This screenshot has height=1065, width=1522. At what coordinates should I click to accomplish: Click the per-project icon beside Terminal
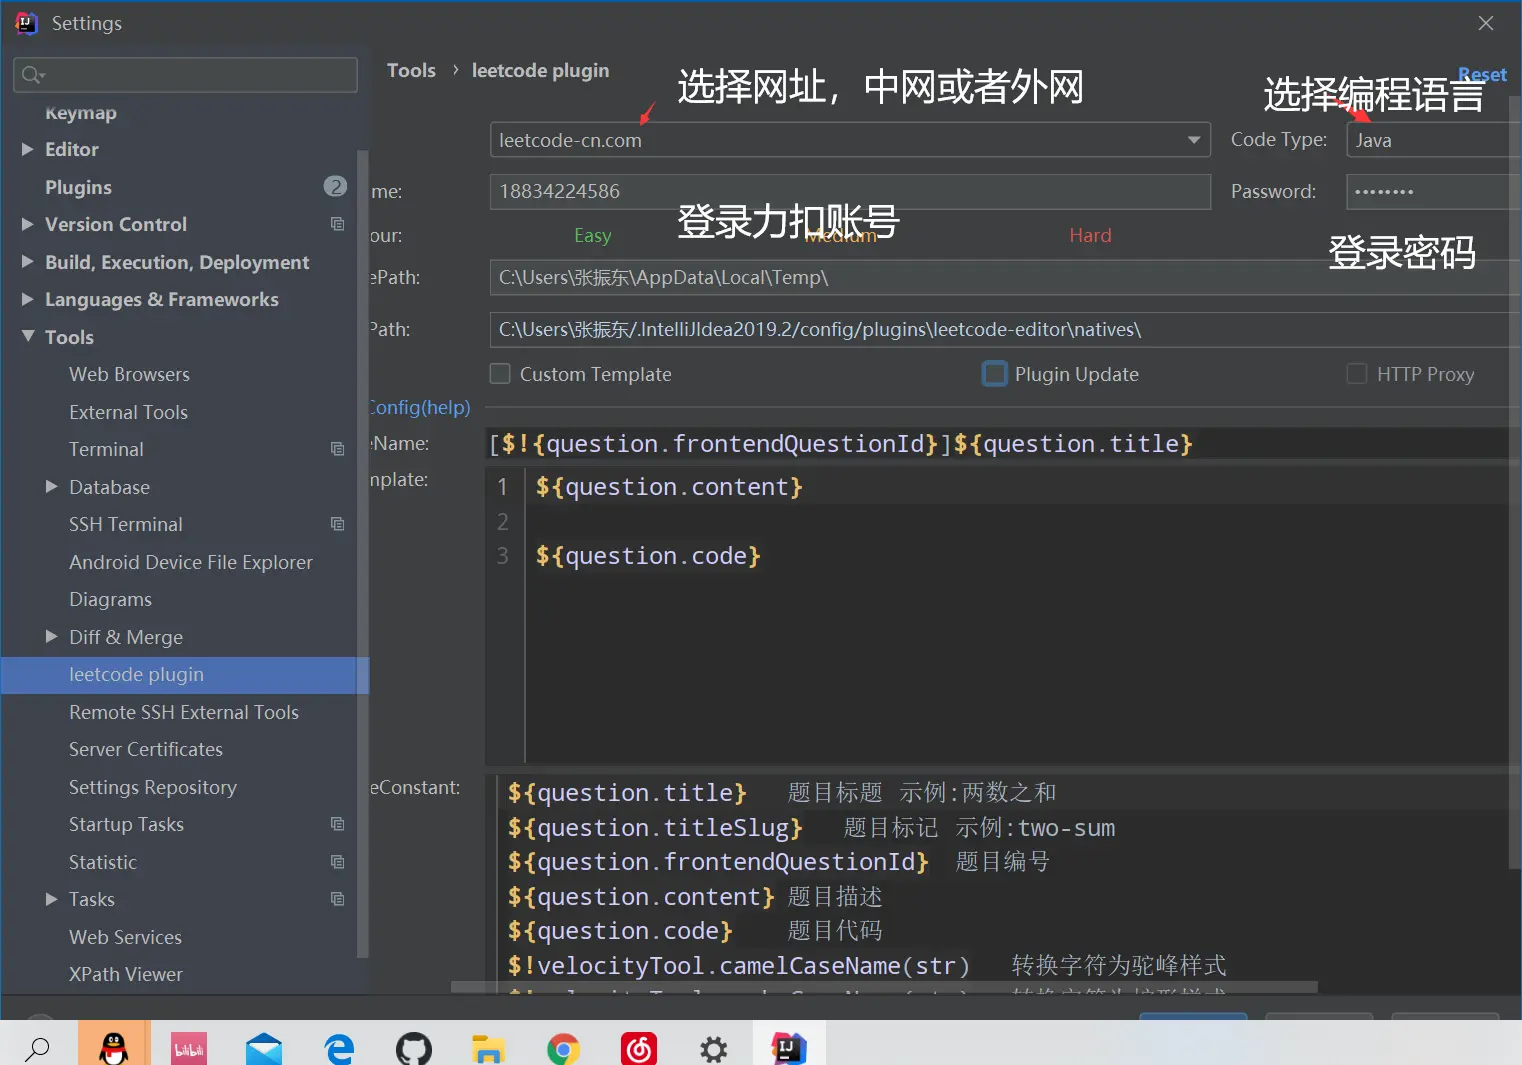coord(338,449)
